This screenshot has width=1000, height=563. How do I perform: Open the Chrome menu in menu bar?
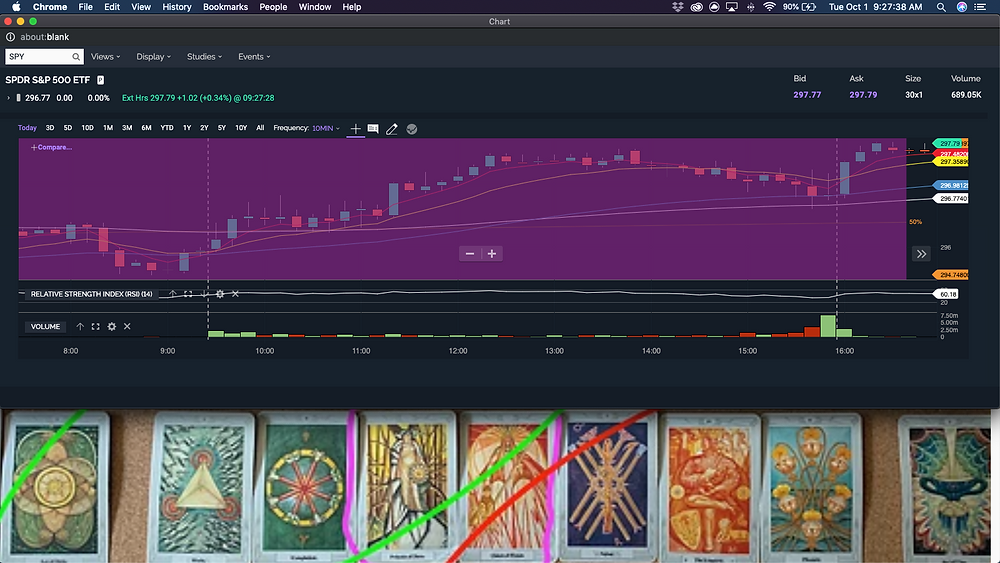click(x=50, y=7)
